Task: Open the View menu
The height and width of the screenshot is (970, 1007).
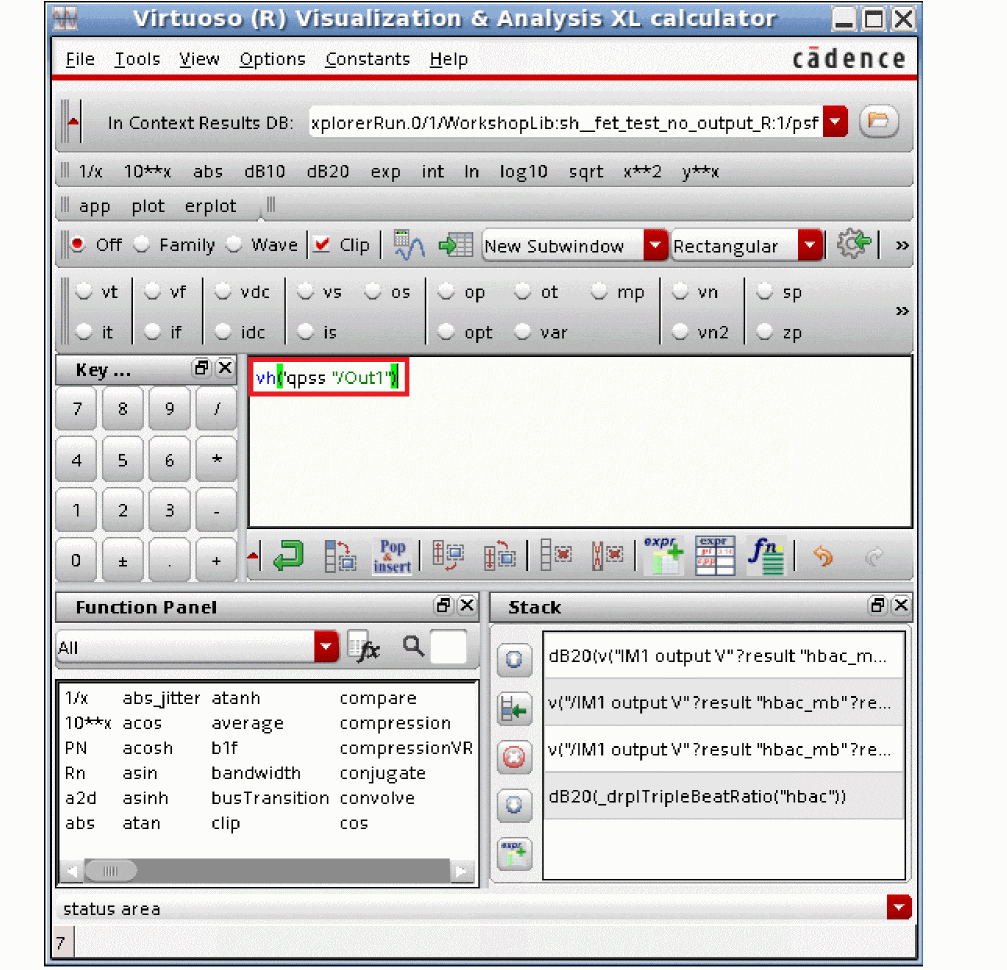Action: [199, 59]
